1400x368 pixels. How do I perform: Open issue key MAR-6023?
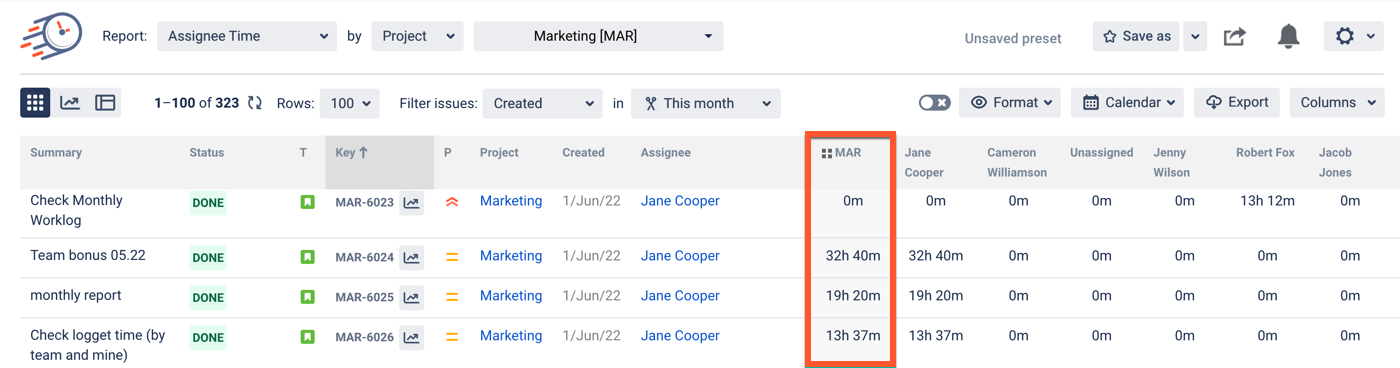(365, 203)
